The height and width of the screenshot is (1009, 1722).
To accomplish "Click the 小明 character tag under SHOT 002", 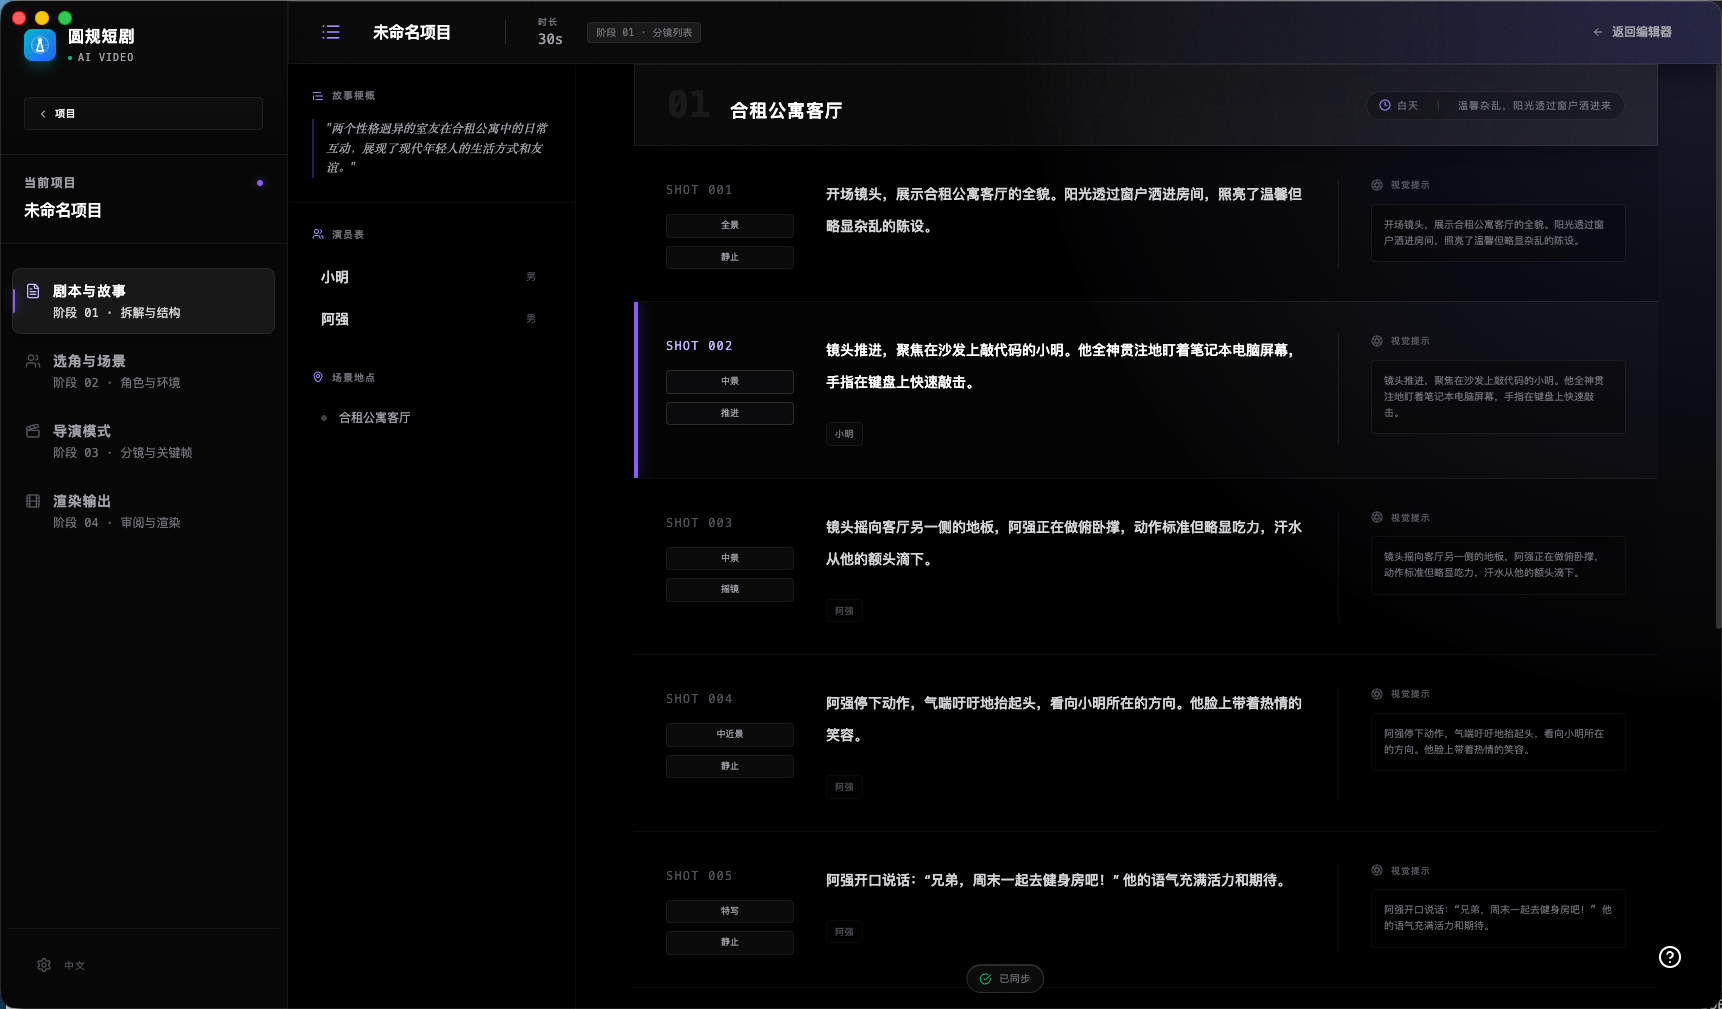I will click(x=844, y=434).
